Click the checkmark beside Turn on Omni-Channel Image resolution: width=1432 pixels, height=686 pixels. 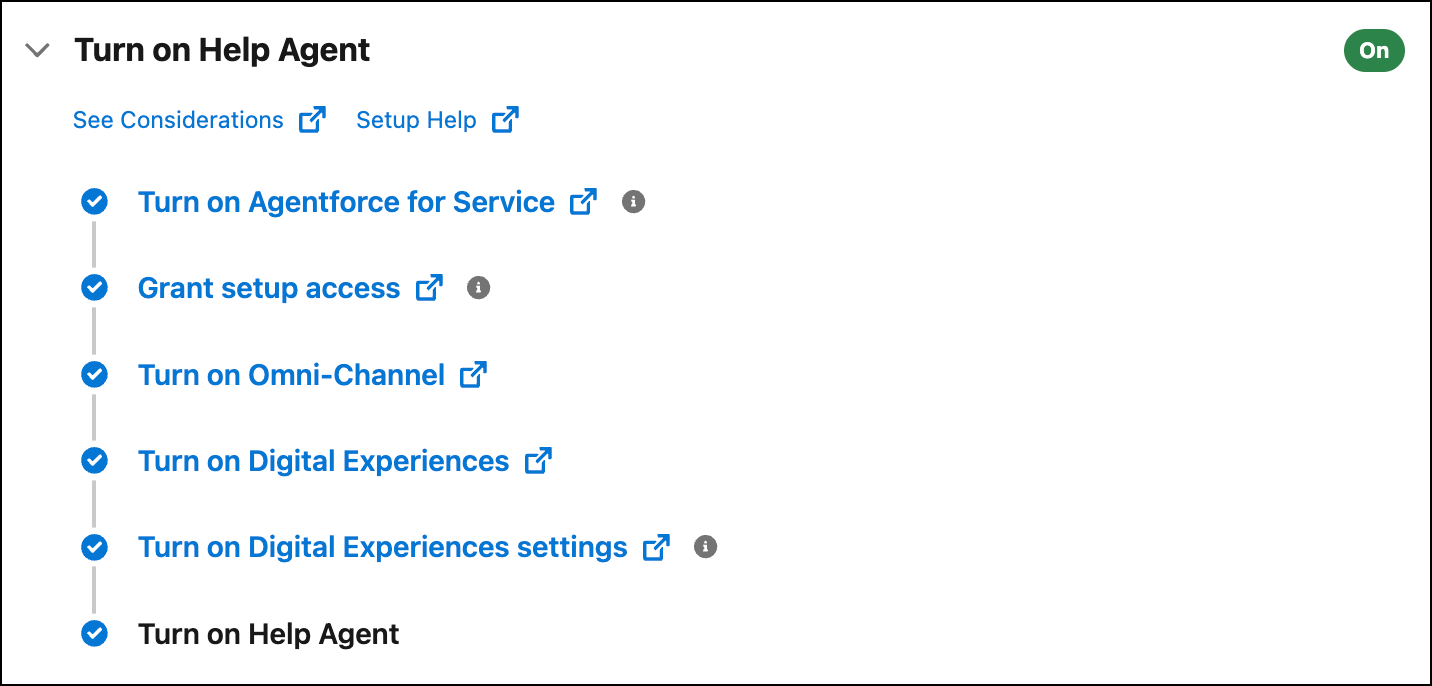[x=94, y=375]
